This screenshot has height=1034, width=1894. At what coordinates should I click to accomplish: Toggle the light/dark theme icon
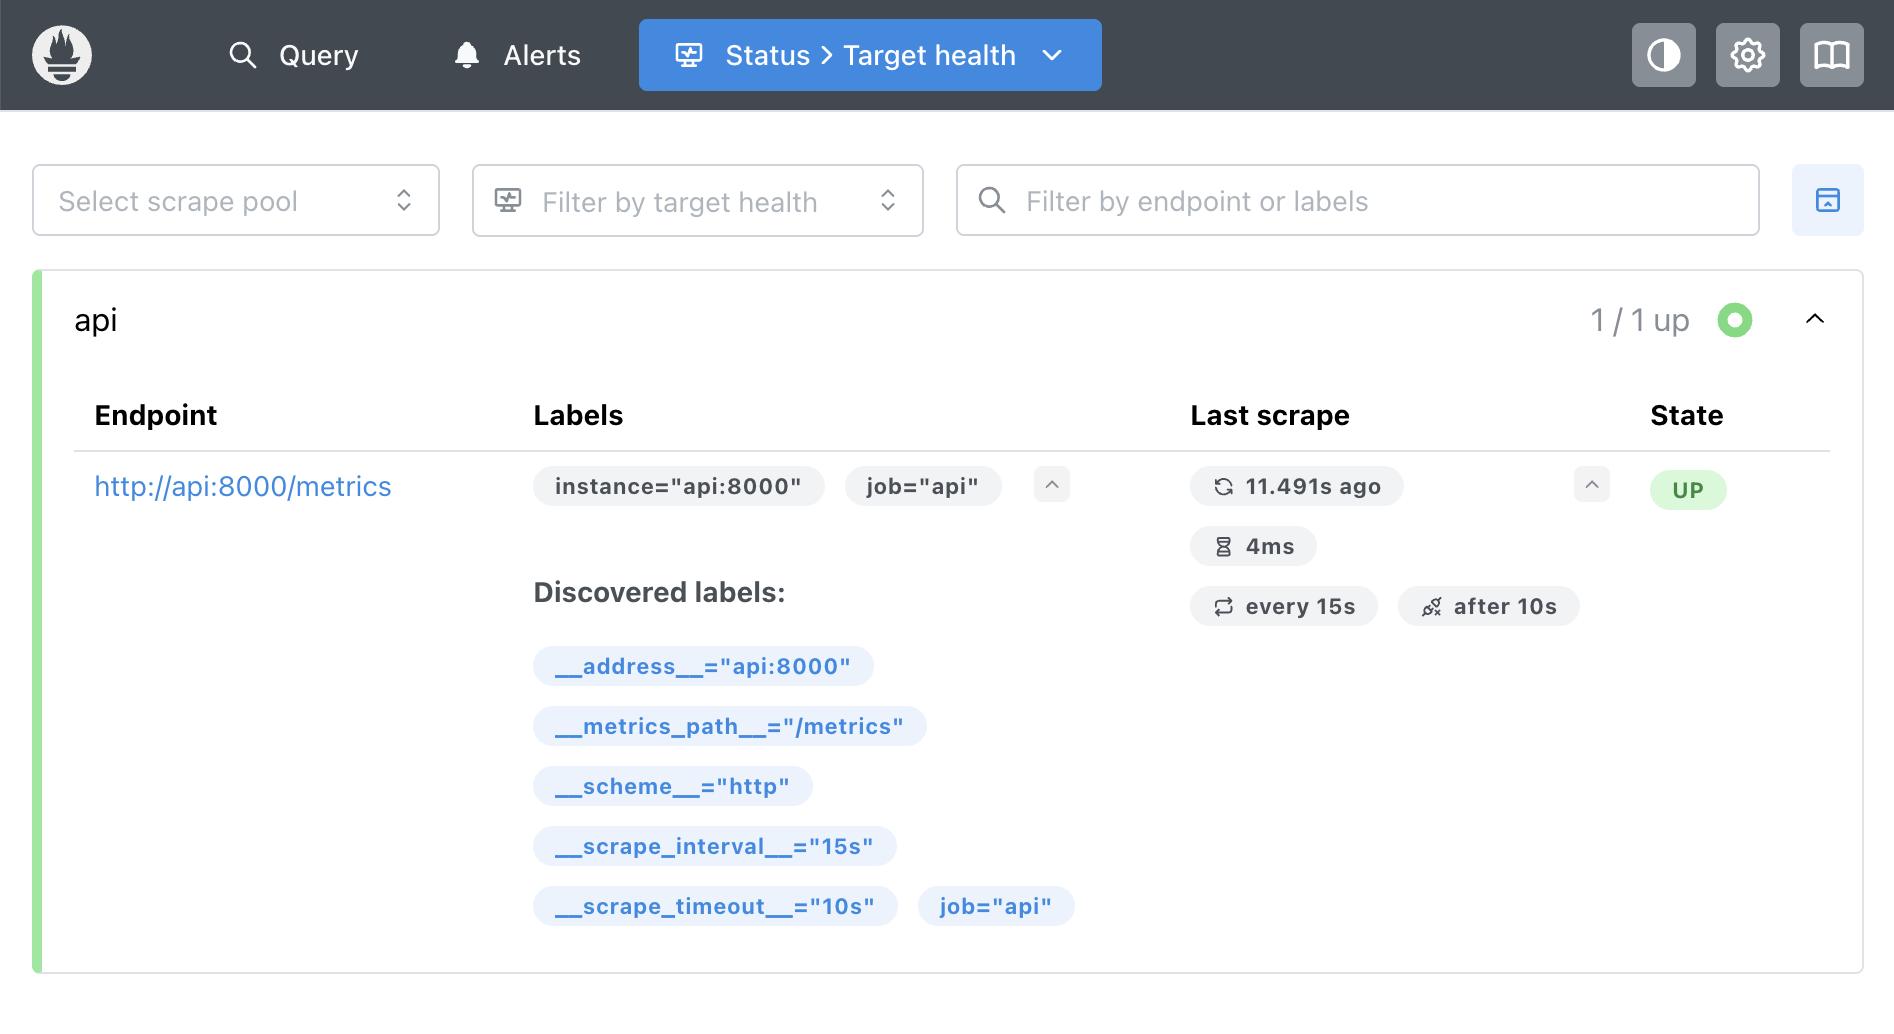click(x=1663, y=55)
